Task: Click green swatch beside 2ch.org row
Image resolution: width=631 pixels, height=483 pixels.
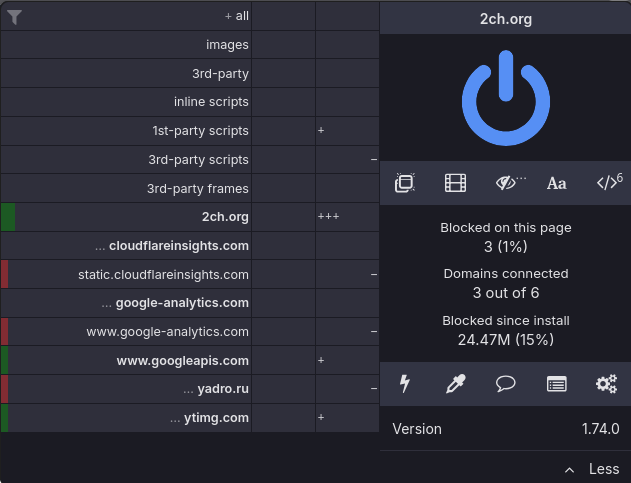Action: (8, 217)
